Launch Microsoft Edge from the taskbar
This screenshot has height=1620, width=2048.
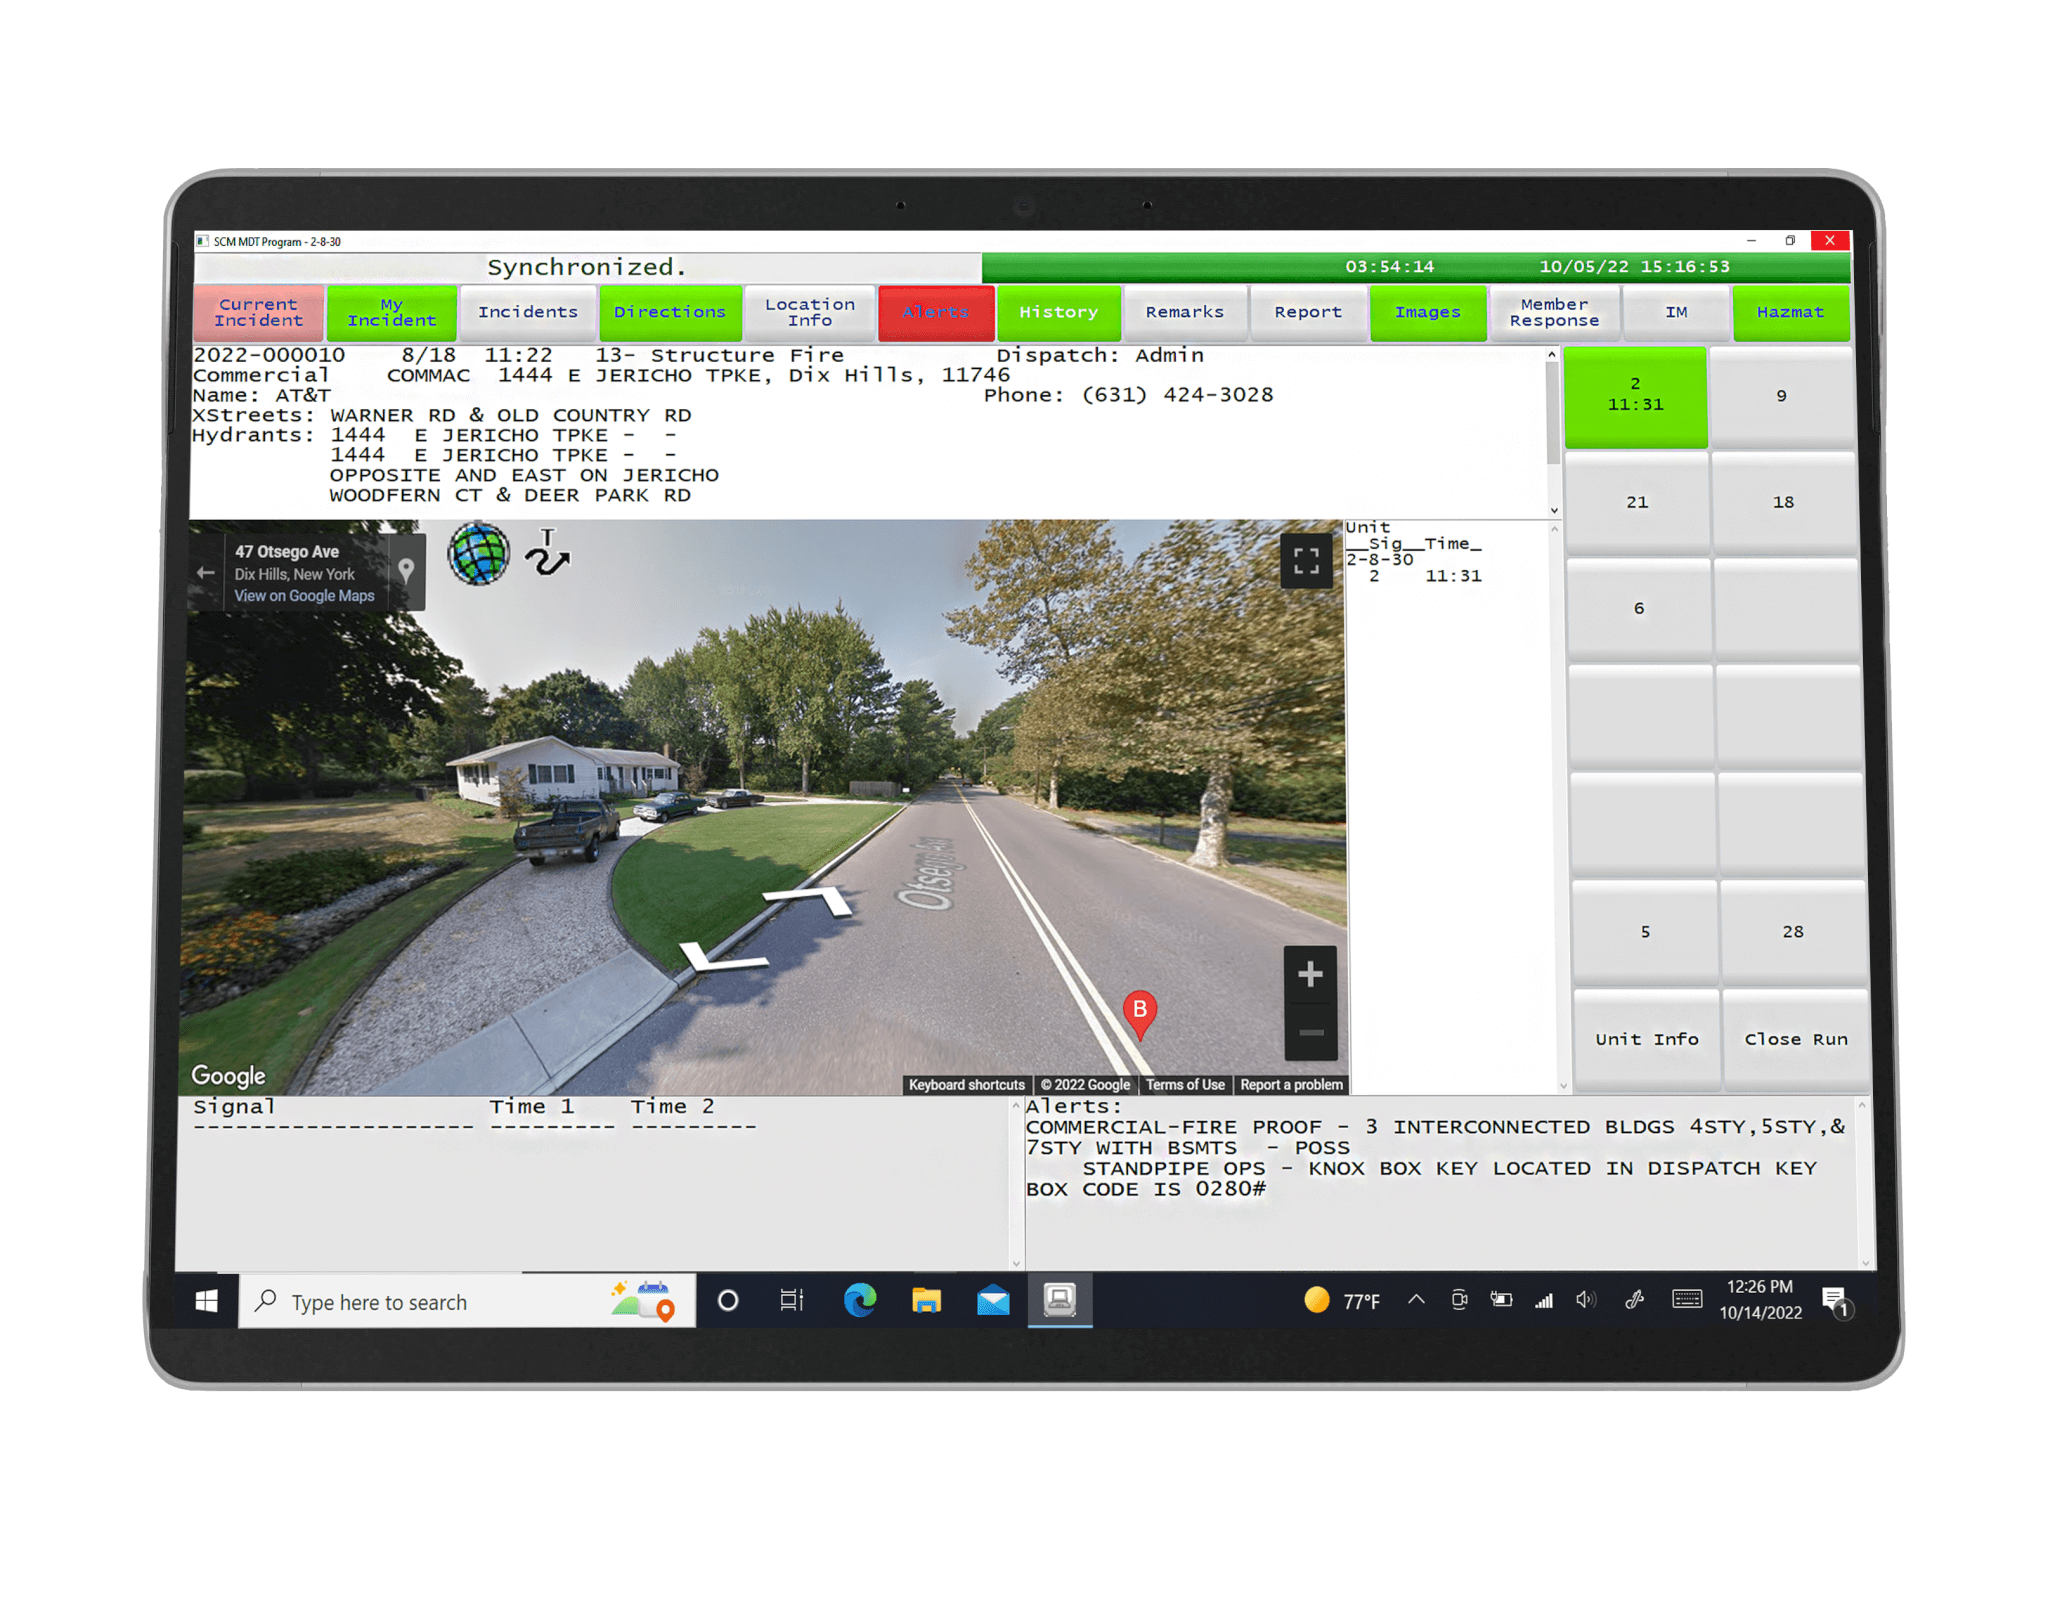pos(859,1301)
